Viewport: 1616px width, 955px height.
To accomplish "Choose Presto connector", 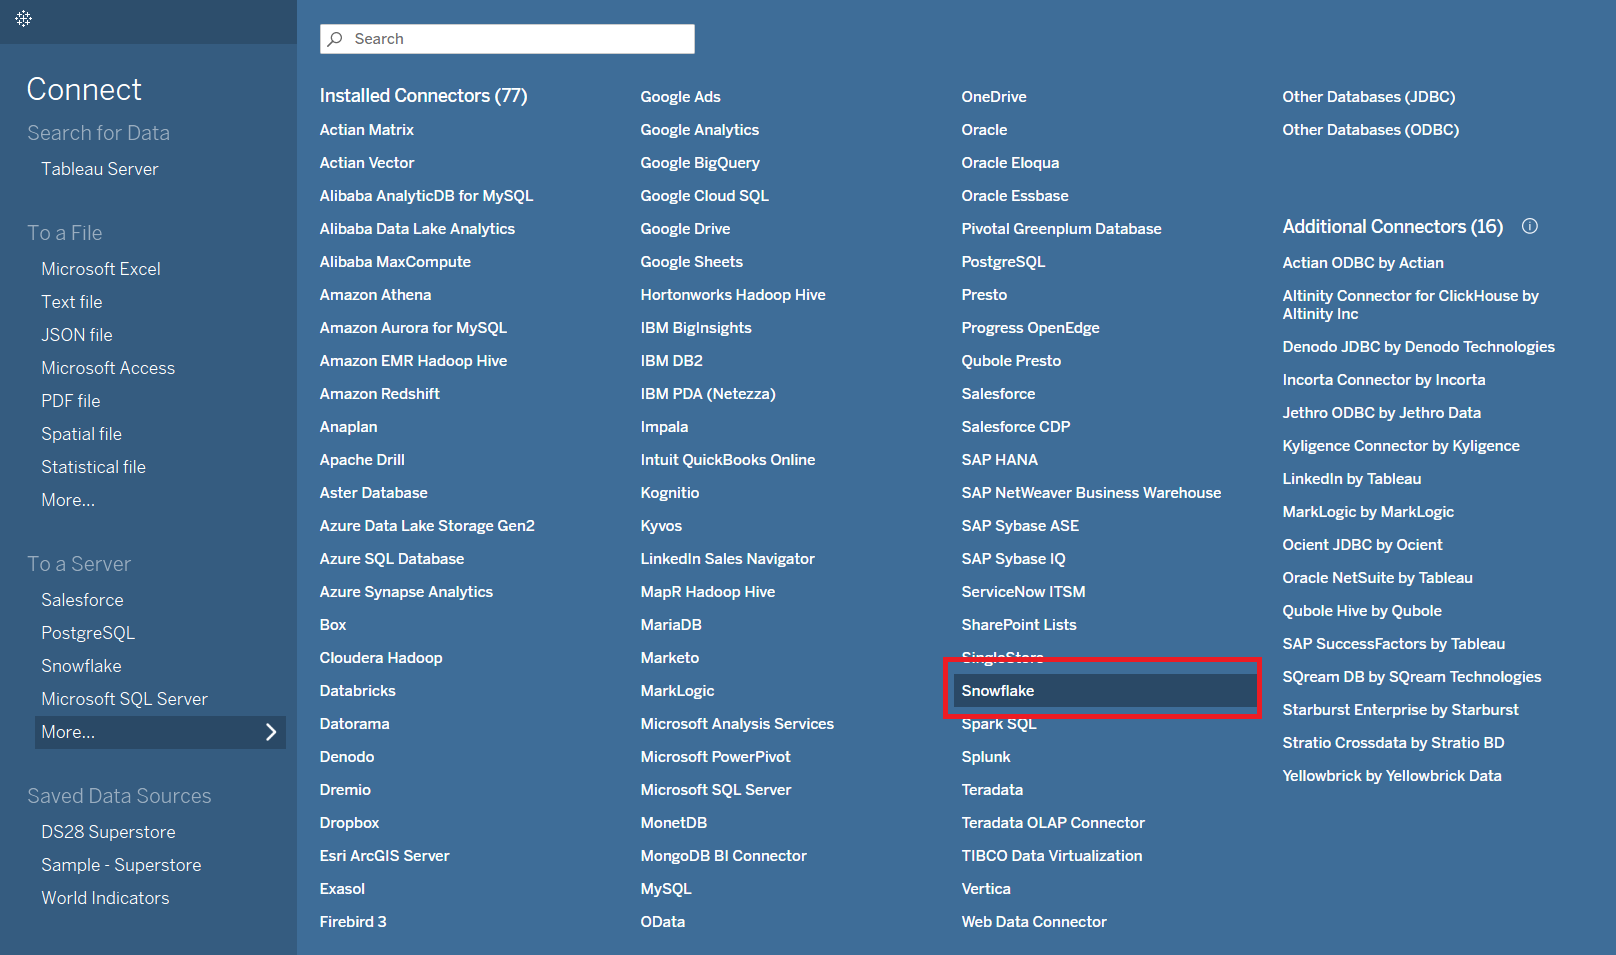I will [x=985, y=295].
